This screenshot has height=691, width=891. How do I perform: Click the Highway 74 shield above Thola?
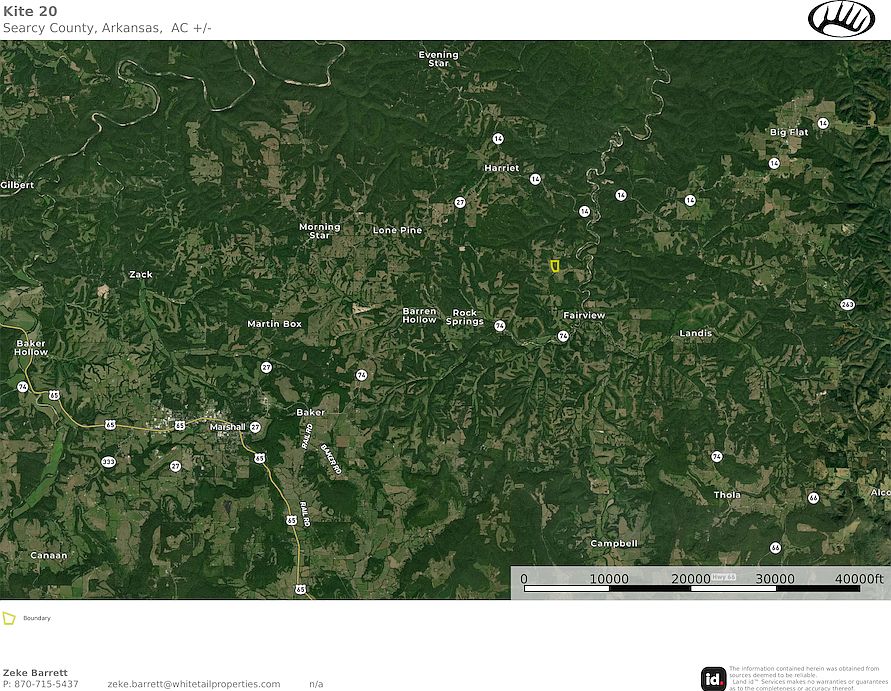click(717, 456)
